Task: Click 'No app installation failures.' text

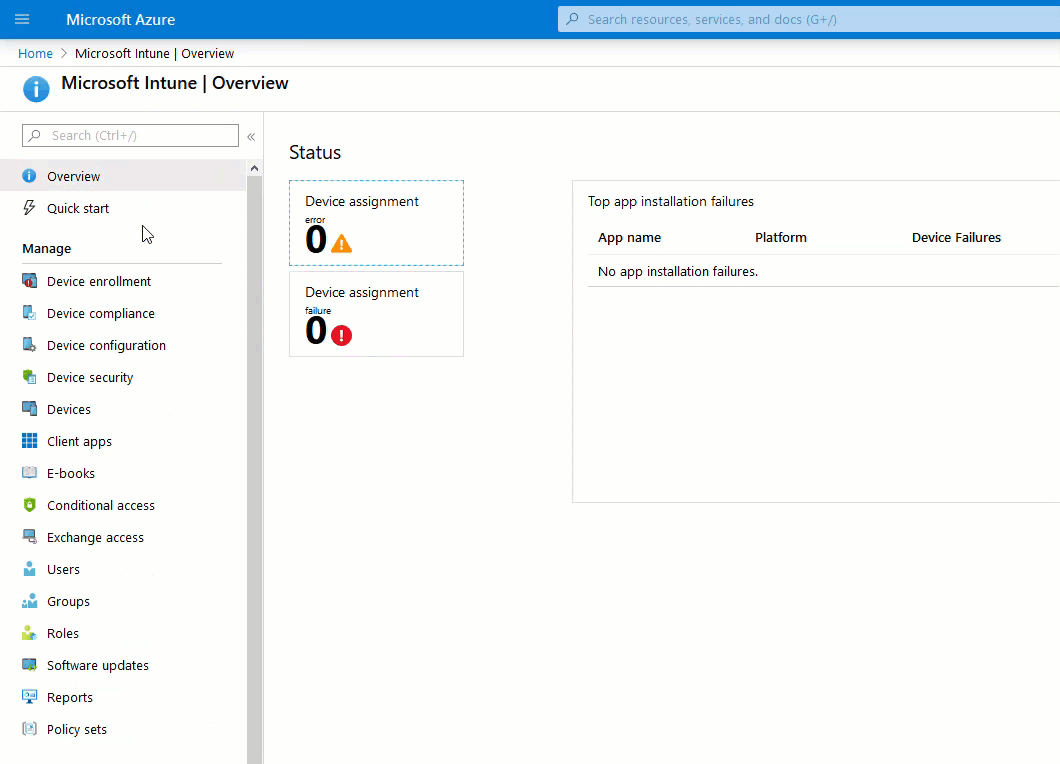Action: [678, 271]
